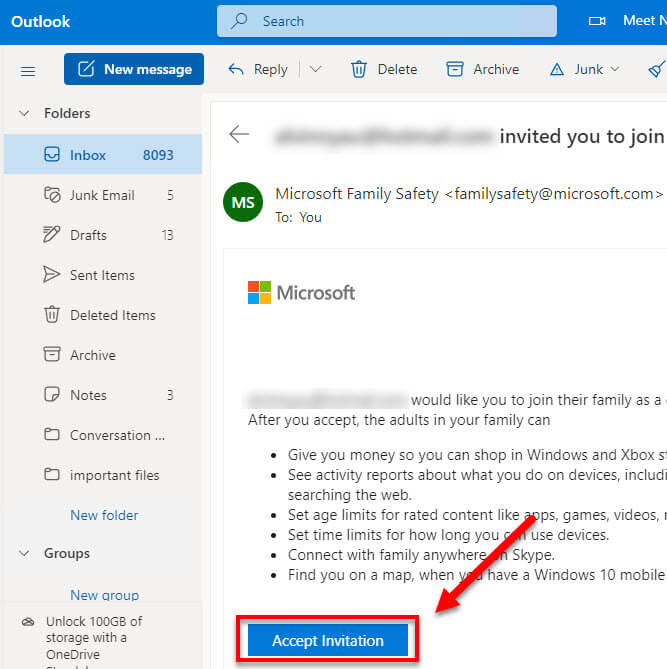Click the Search input field

tap(387, 21)
